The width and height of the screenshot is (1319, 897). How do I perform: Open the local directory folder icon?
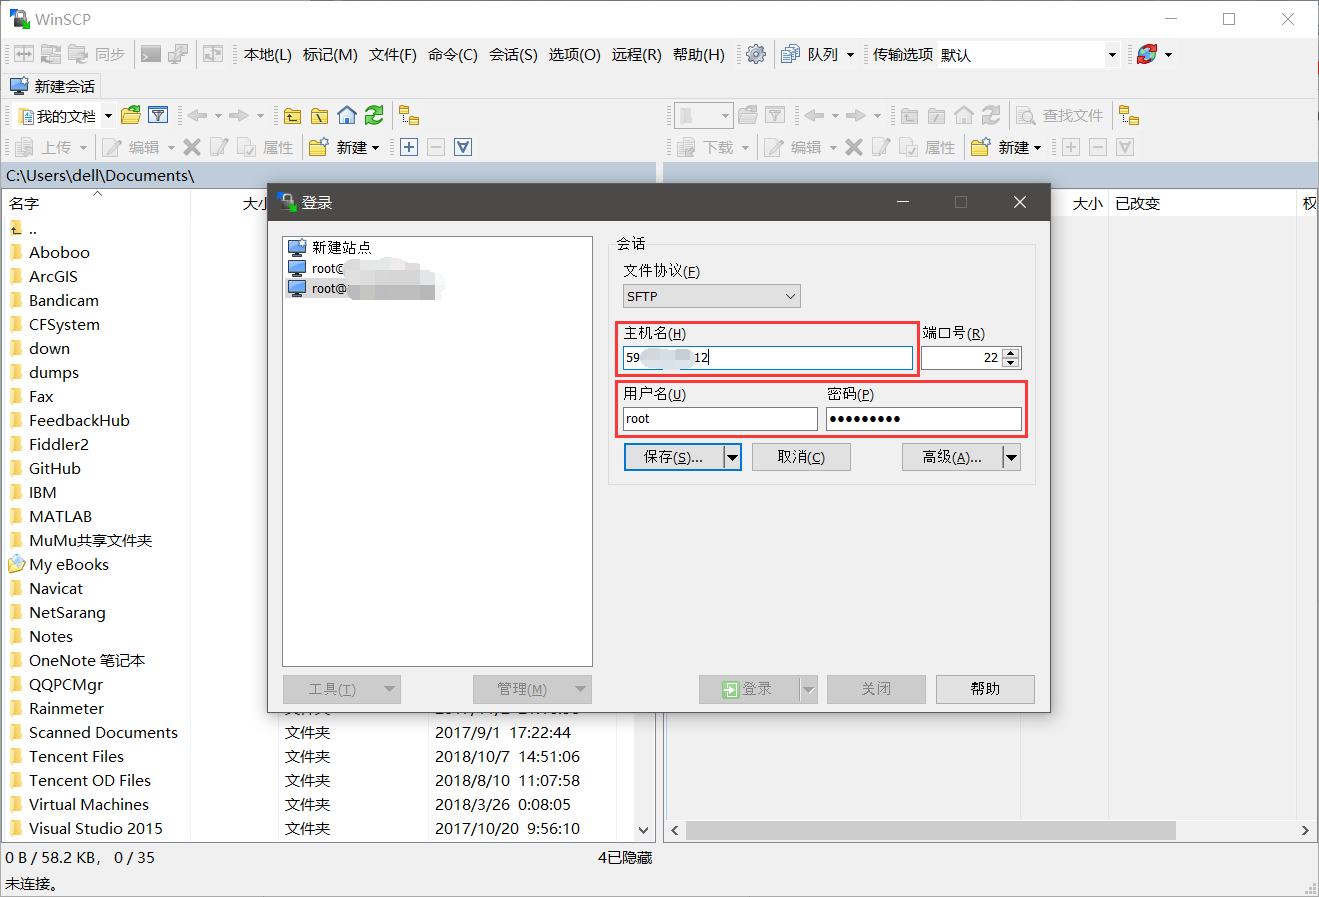click(131, 116)
